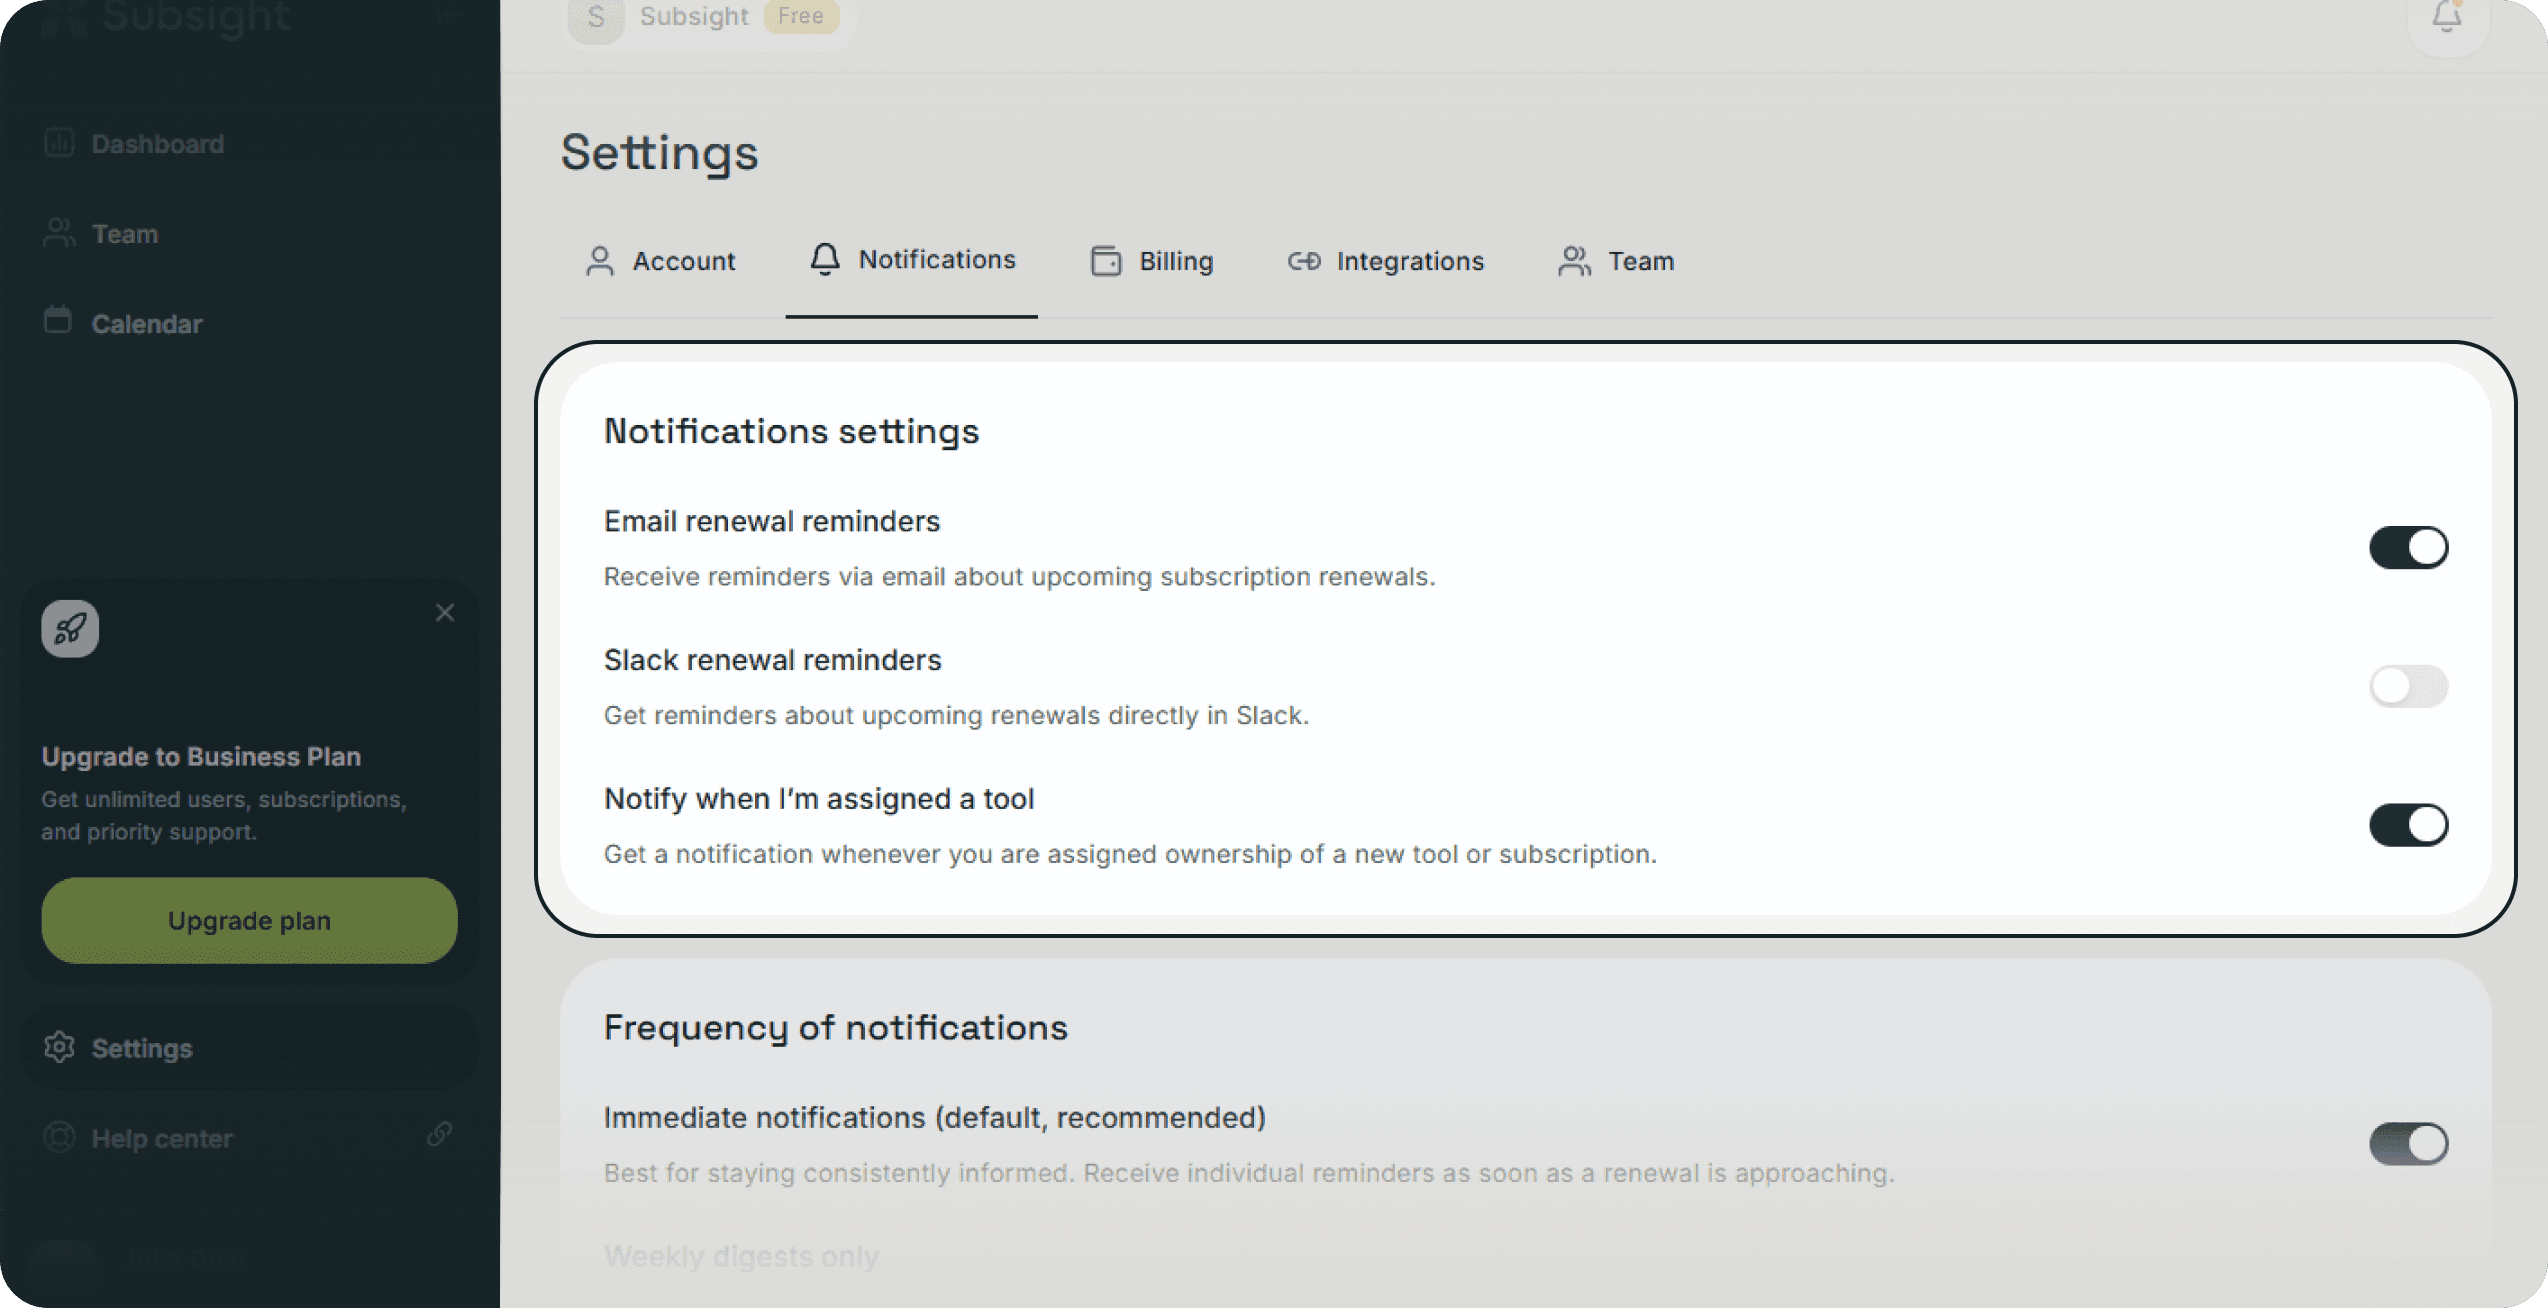The width and height of the screenshot is (2548, 1308).
Task: Click the Settings gear icon
Action: (x=59, y=1047)
